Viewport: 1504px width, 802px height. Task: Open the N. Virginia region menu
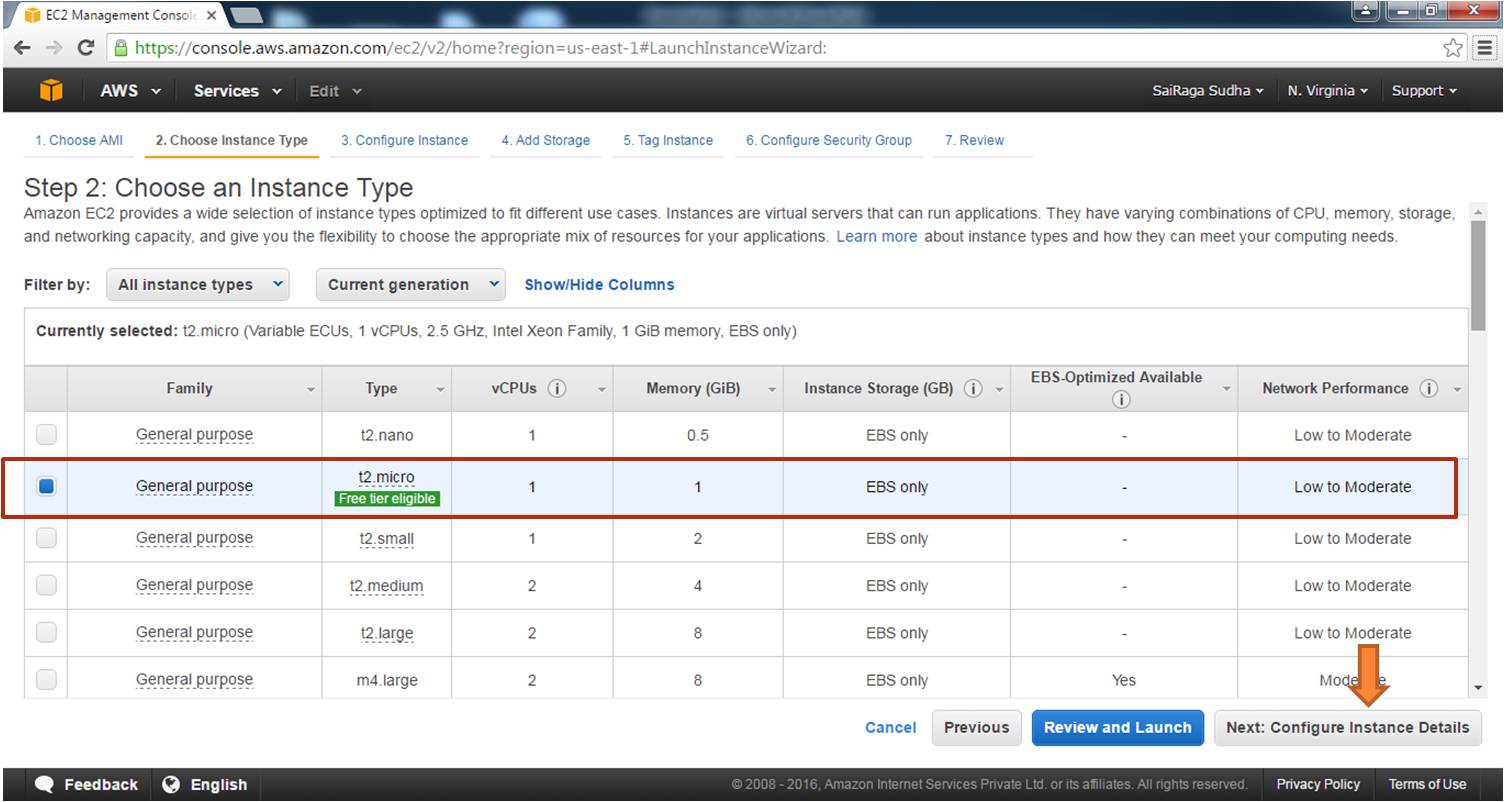coord(1328,90)
